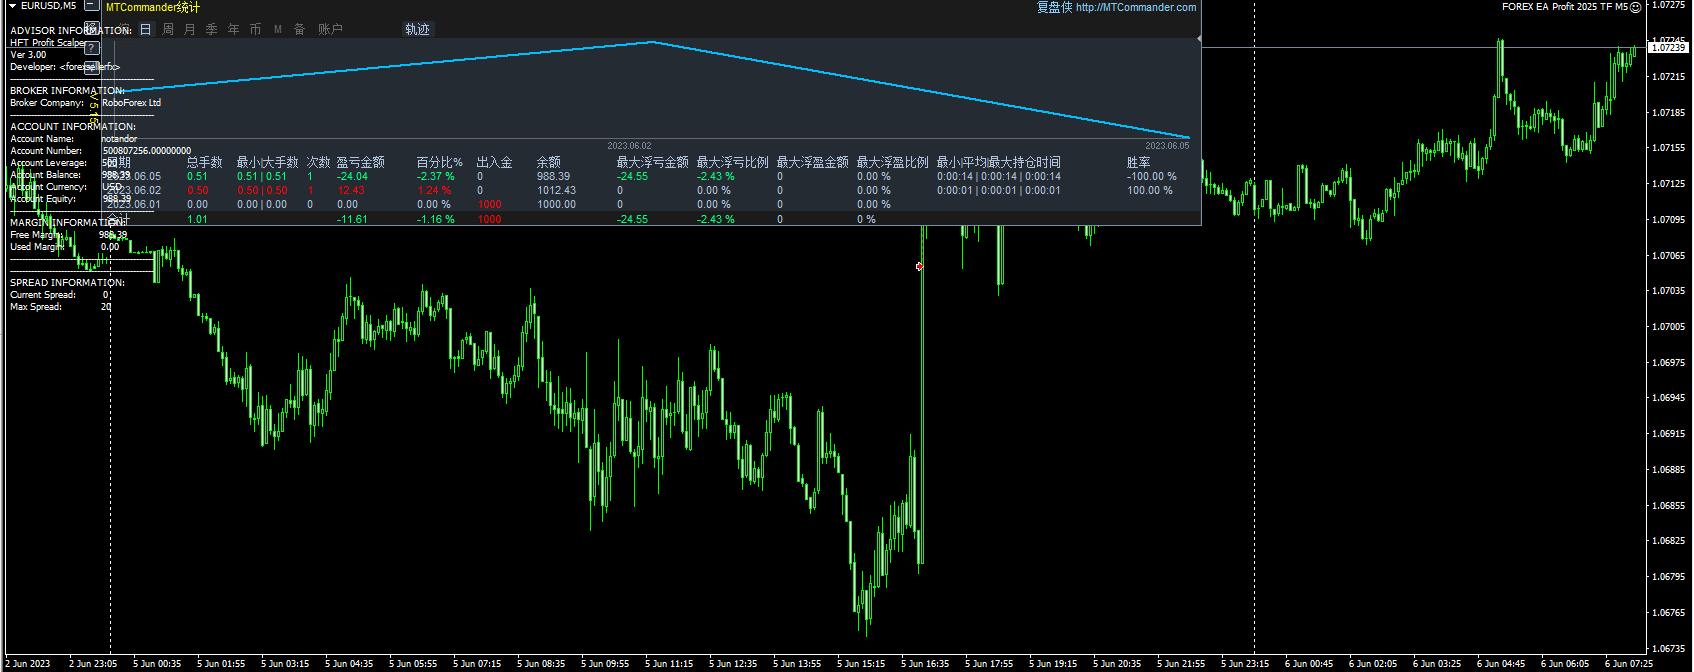1694x672 pixels.
Task: Collapse the MTCommander statistics panel with the minus box
Action: 91,6
